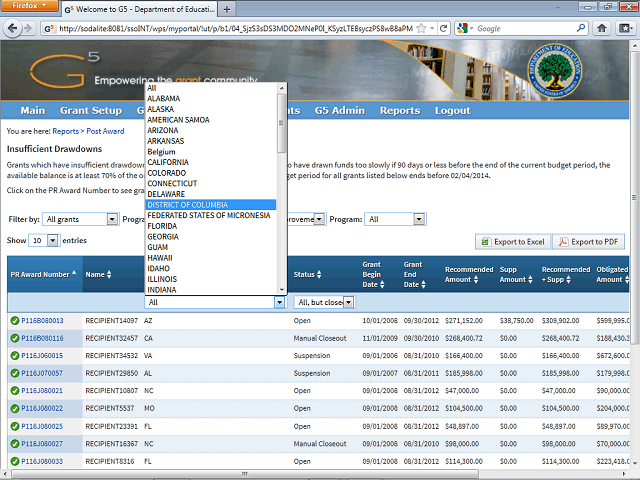Open the Reports menu in navigation bar
Image resolution: width=640 pixels, height=480 pixels.
click(x=399, y=110)
